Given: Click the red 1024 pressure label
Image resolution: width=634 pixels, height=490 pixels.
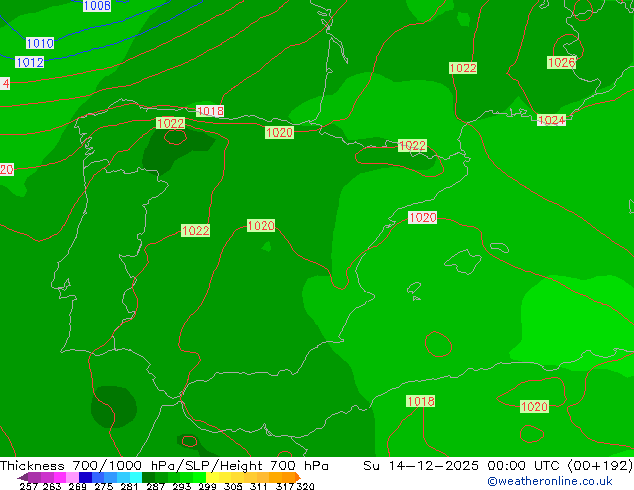Looking at the screenshot, I should pyautogui.click(x=551, y=120).
